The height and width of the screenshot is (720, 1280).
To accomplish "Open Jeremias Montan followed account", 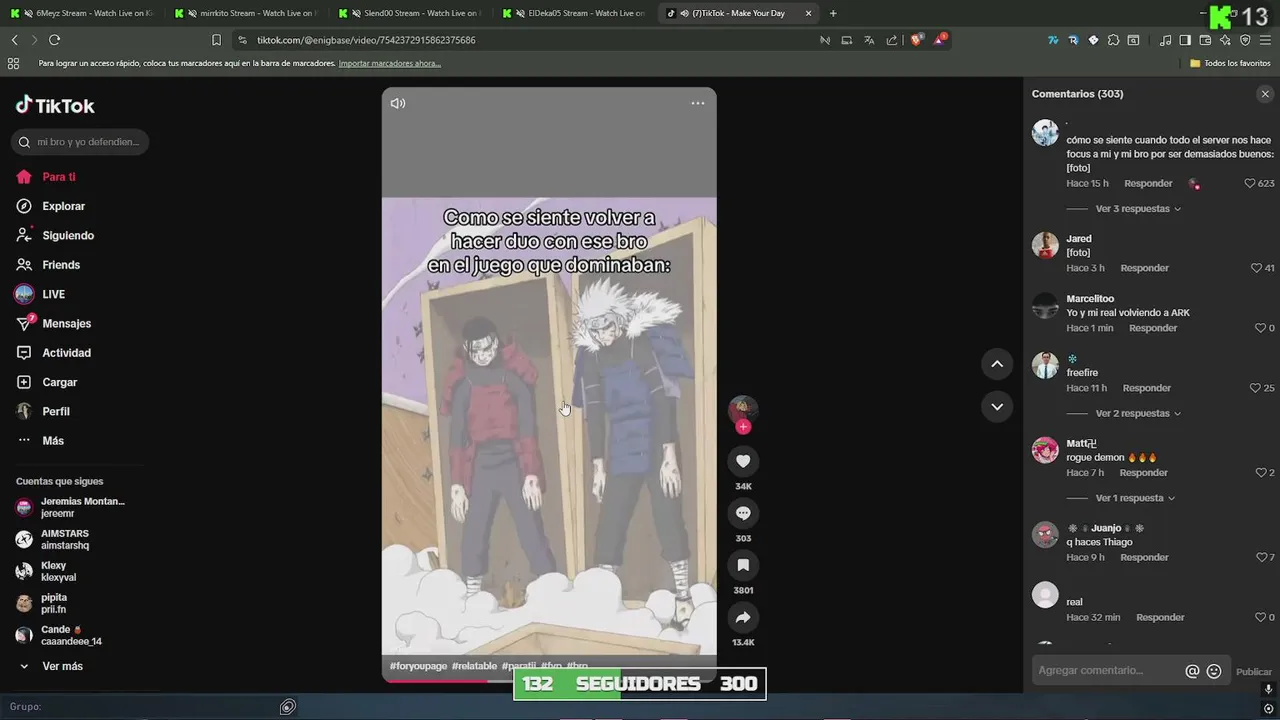I will coord(71,507).
